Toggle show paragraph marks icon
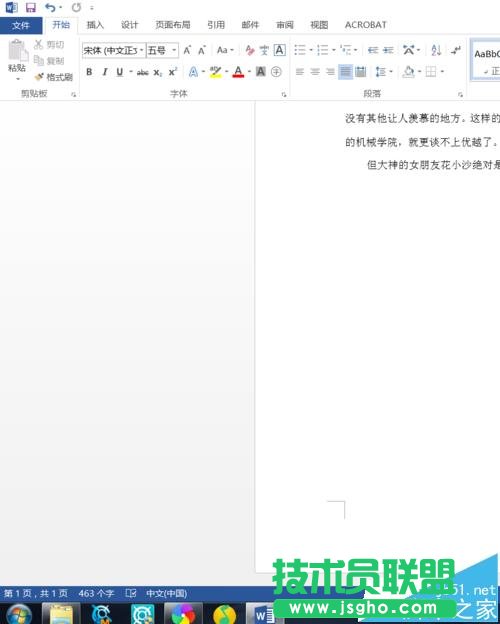This screenshot has width=500, height=624. [x=455, y=50]
